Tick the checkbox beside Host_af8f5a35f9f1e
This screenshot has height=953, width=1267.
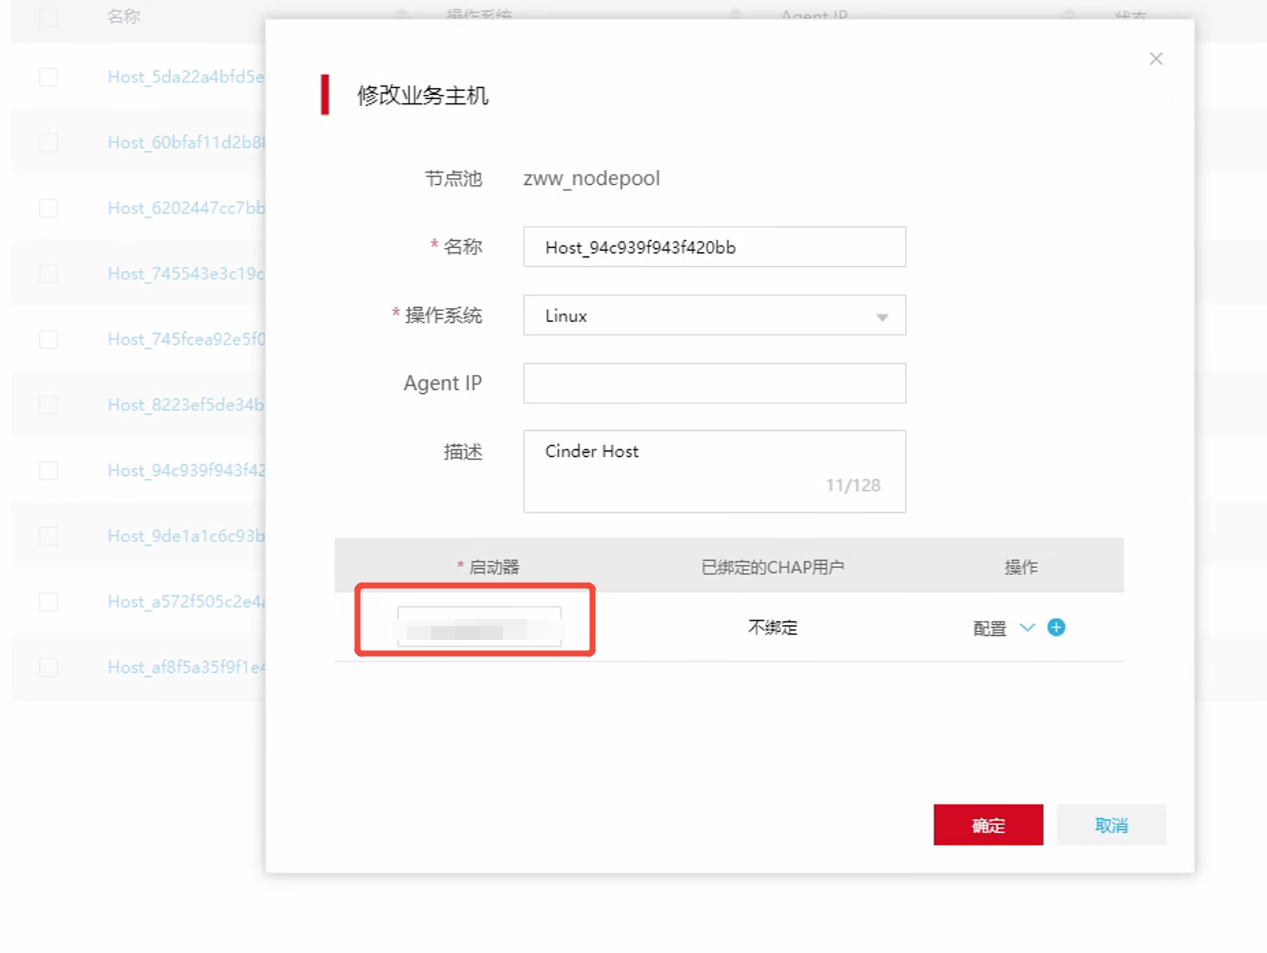coord(48,667)
